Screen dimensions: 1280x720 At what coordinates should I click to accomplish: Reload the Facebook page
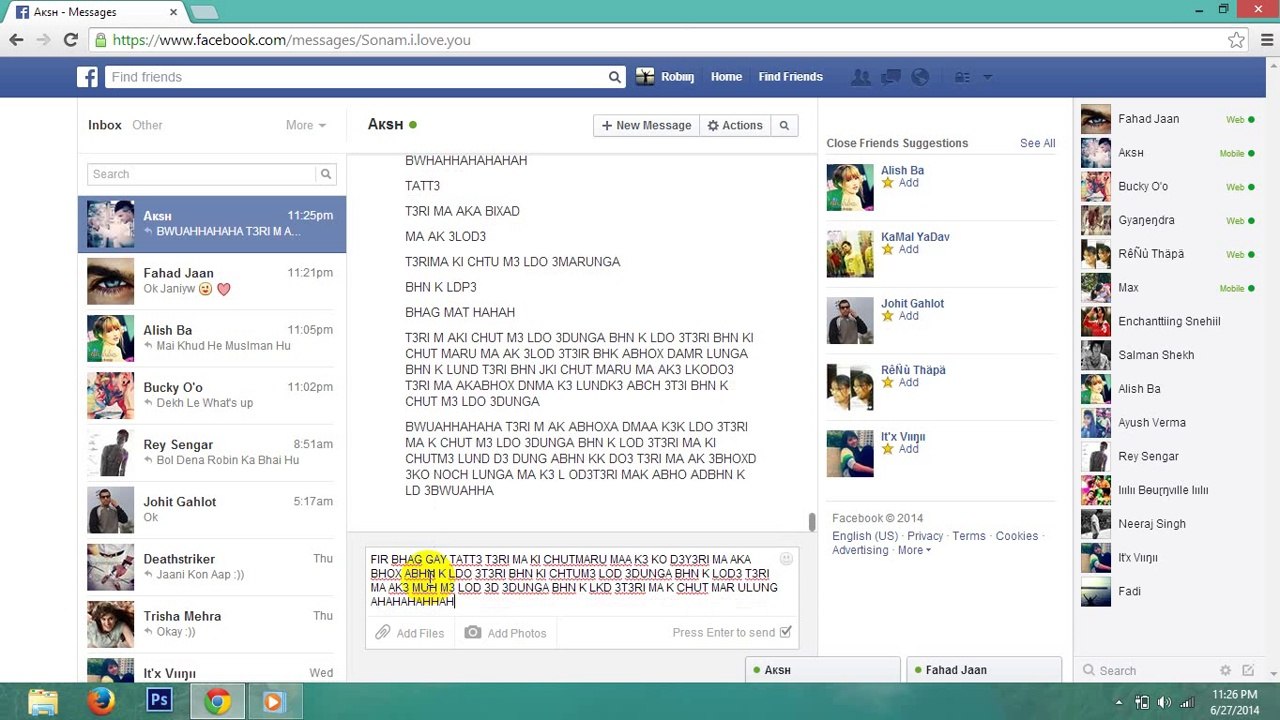[70, 40]
